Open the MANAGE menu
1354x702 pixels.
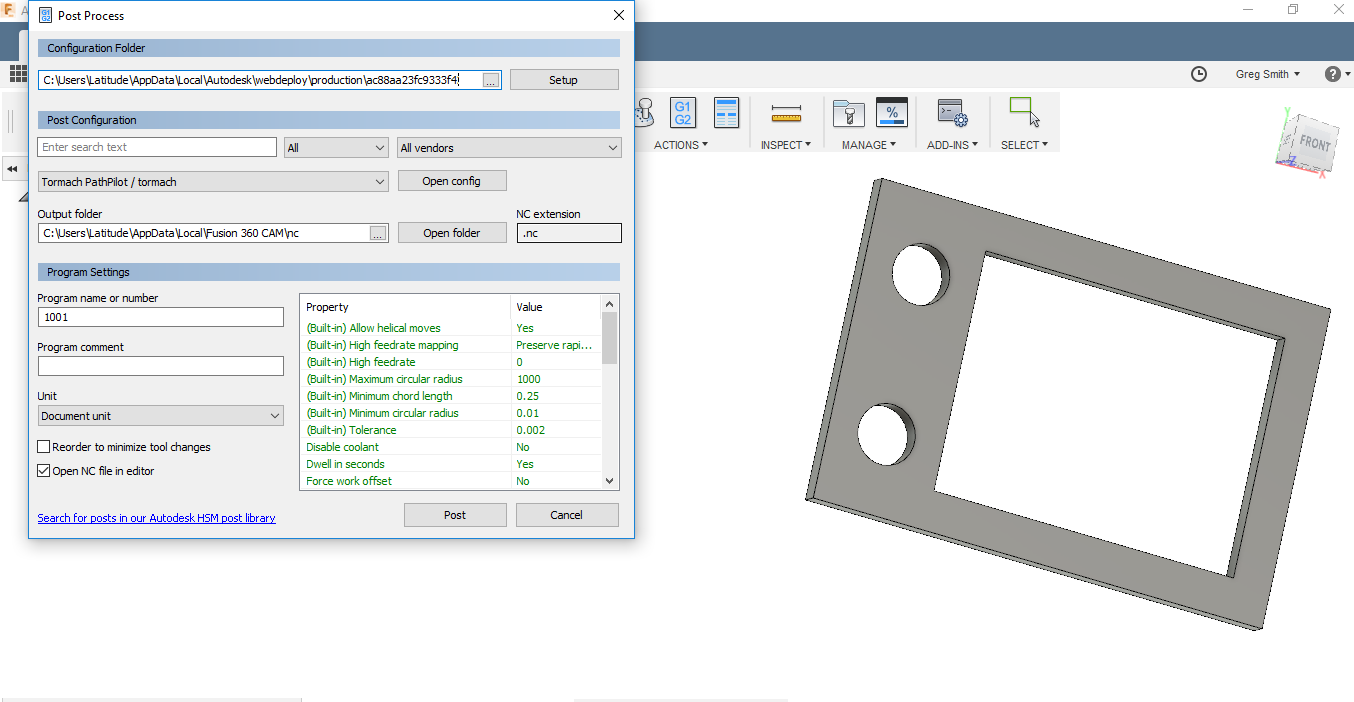coord(868,145)
